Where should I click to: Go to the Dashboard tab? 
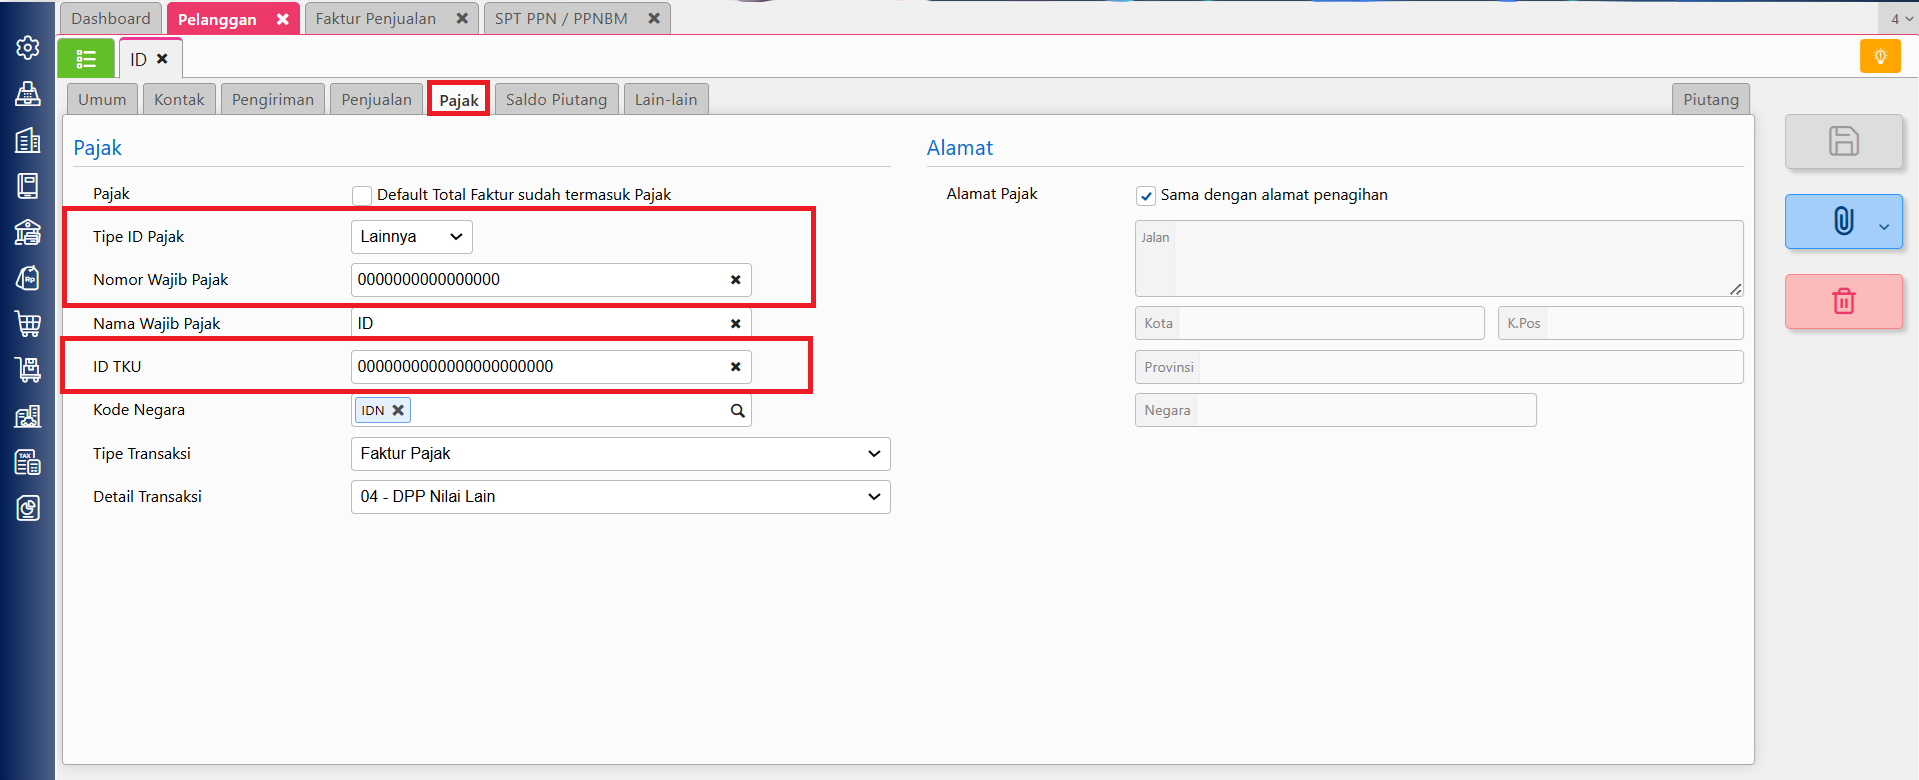coord(111,19)
